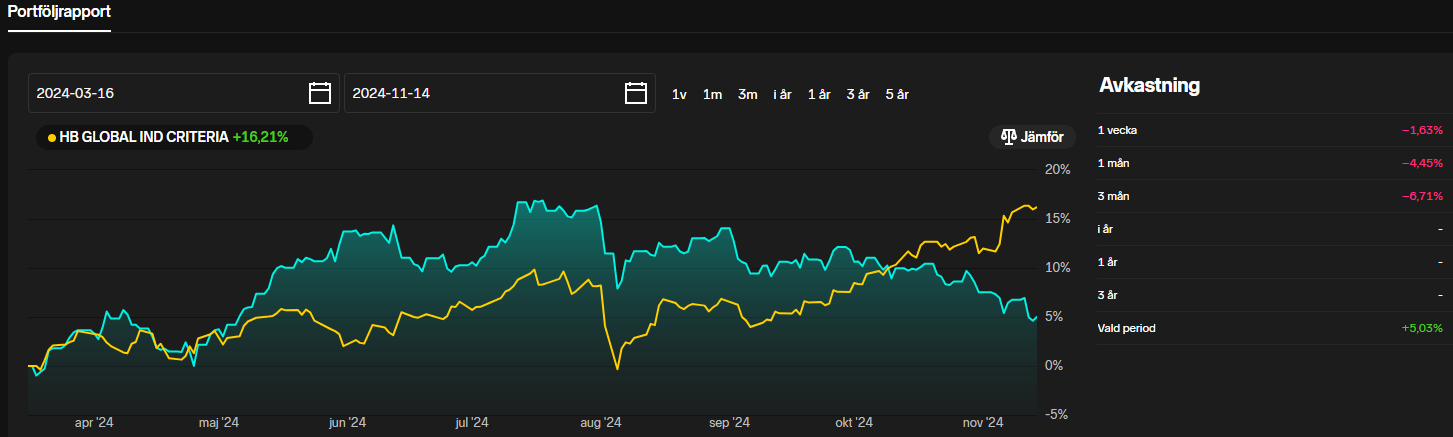Set the chart range to 1 år
The width and height of the screenshot is (1453, 437).
(819, 94)
